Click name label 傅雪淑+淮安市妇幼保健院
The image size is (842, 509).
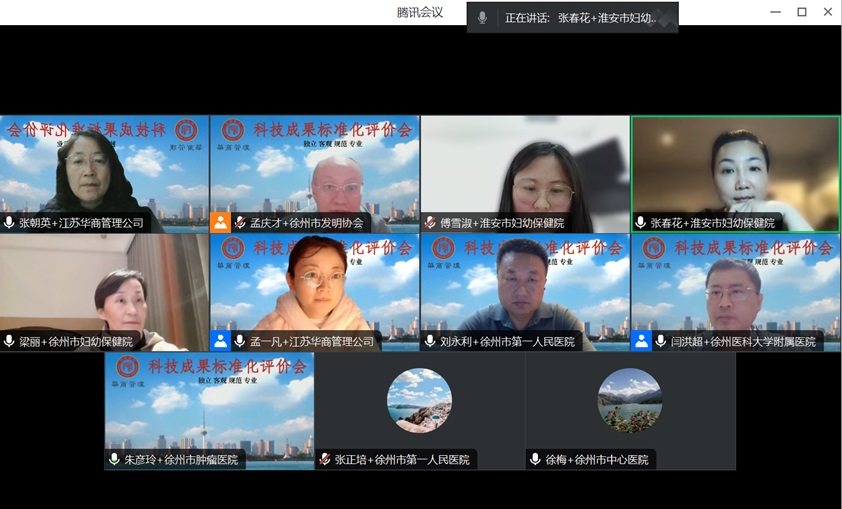point(502,223)
